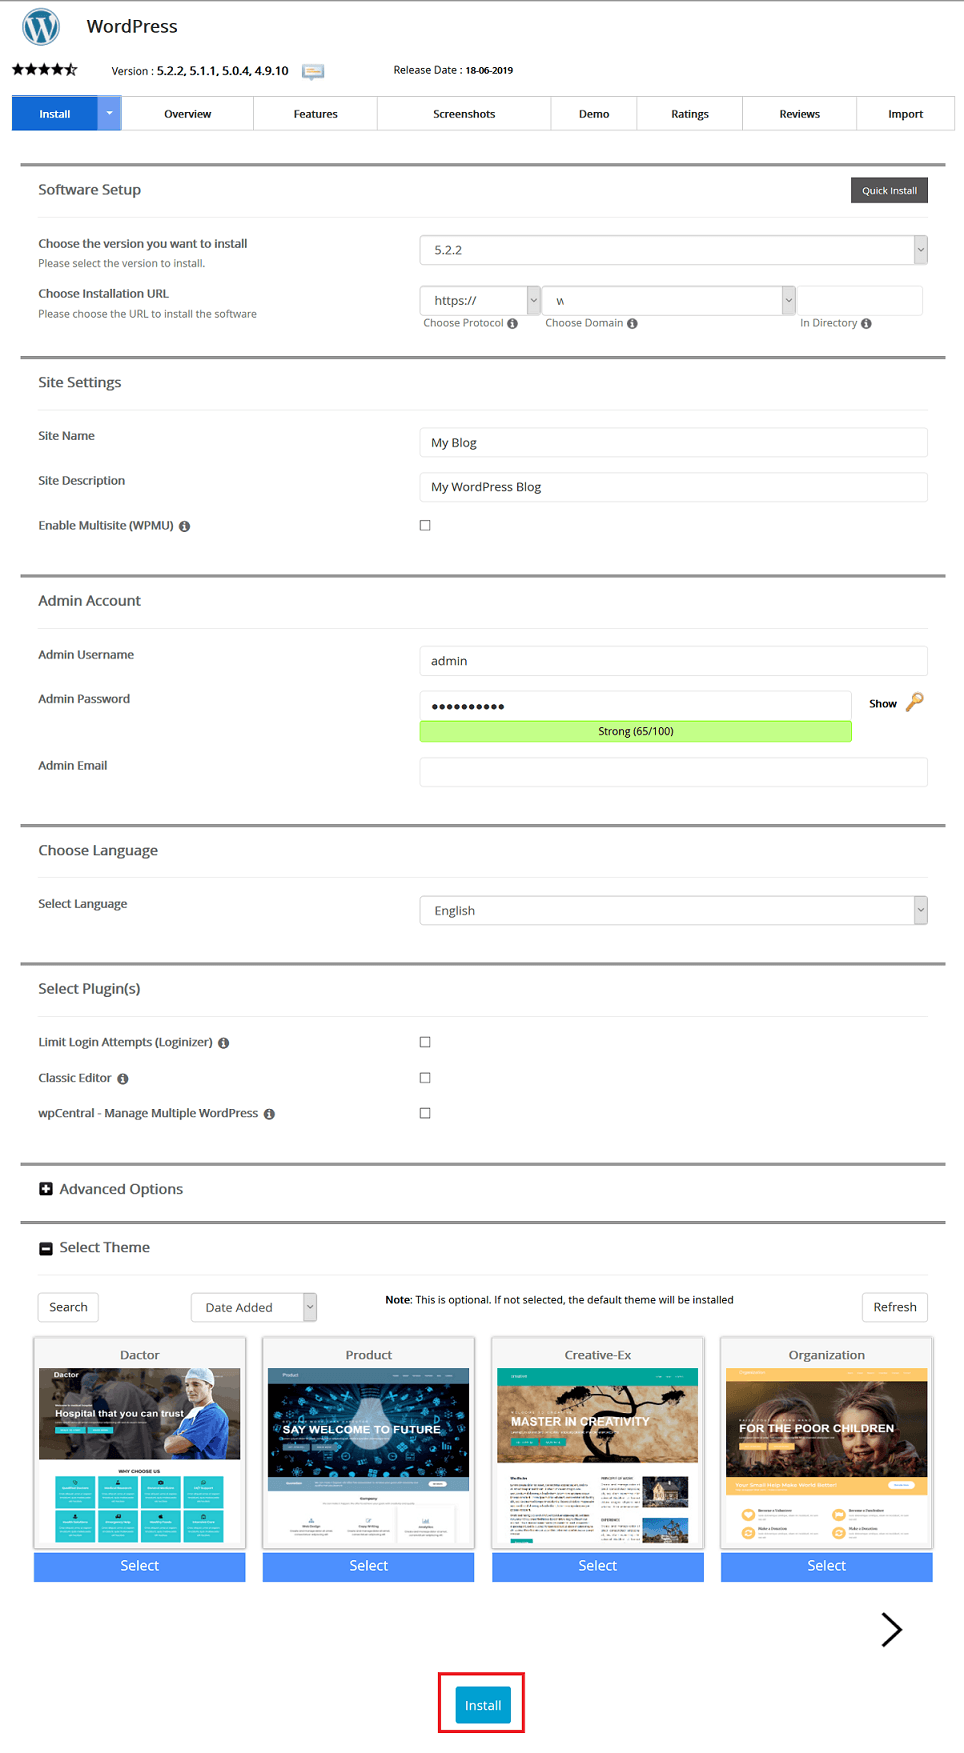Enable the Multisite (WPMU) checkbox
The width and height of the screenshot is (964, 1753).
pos(425,525)
